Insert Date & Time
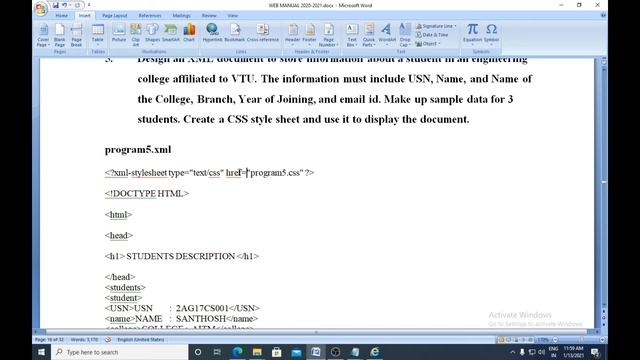Screen dimensions: 640x360 point(432,35)
